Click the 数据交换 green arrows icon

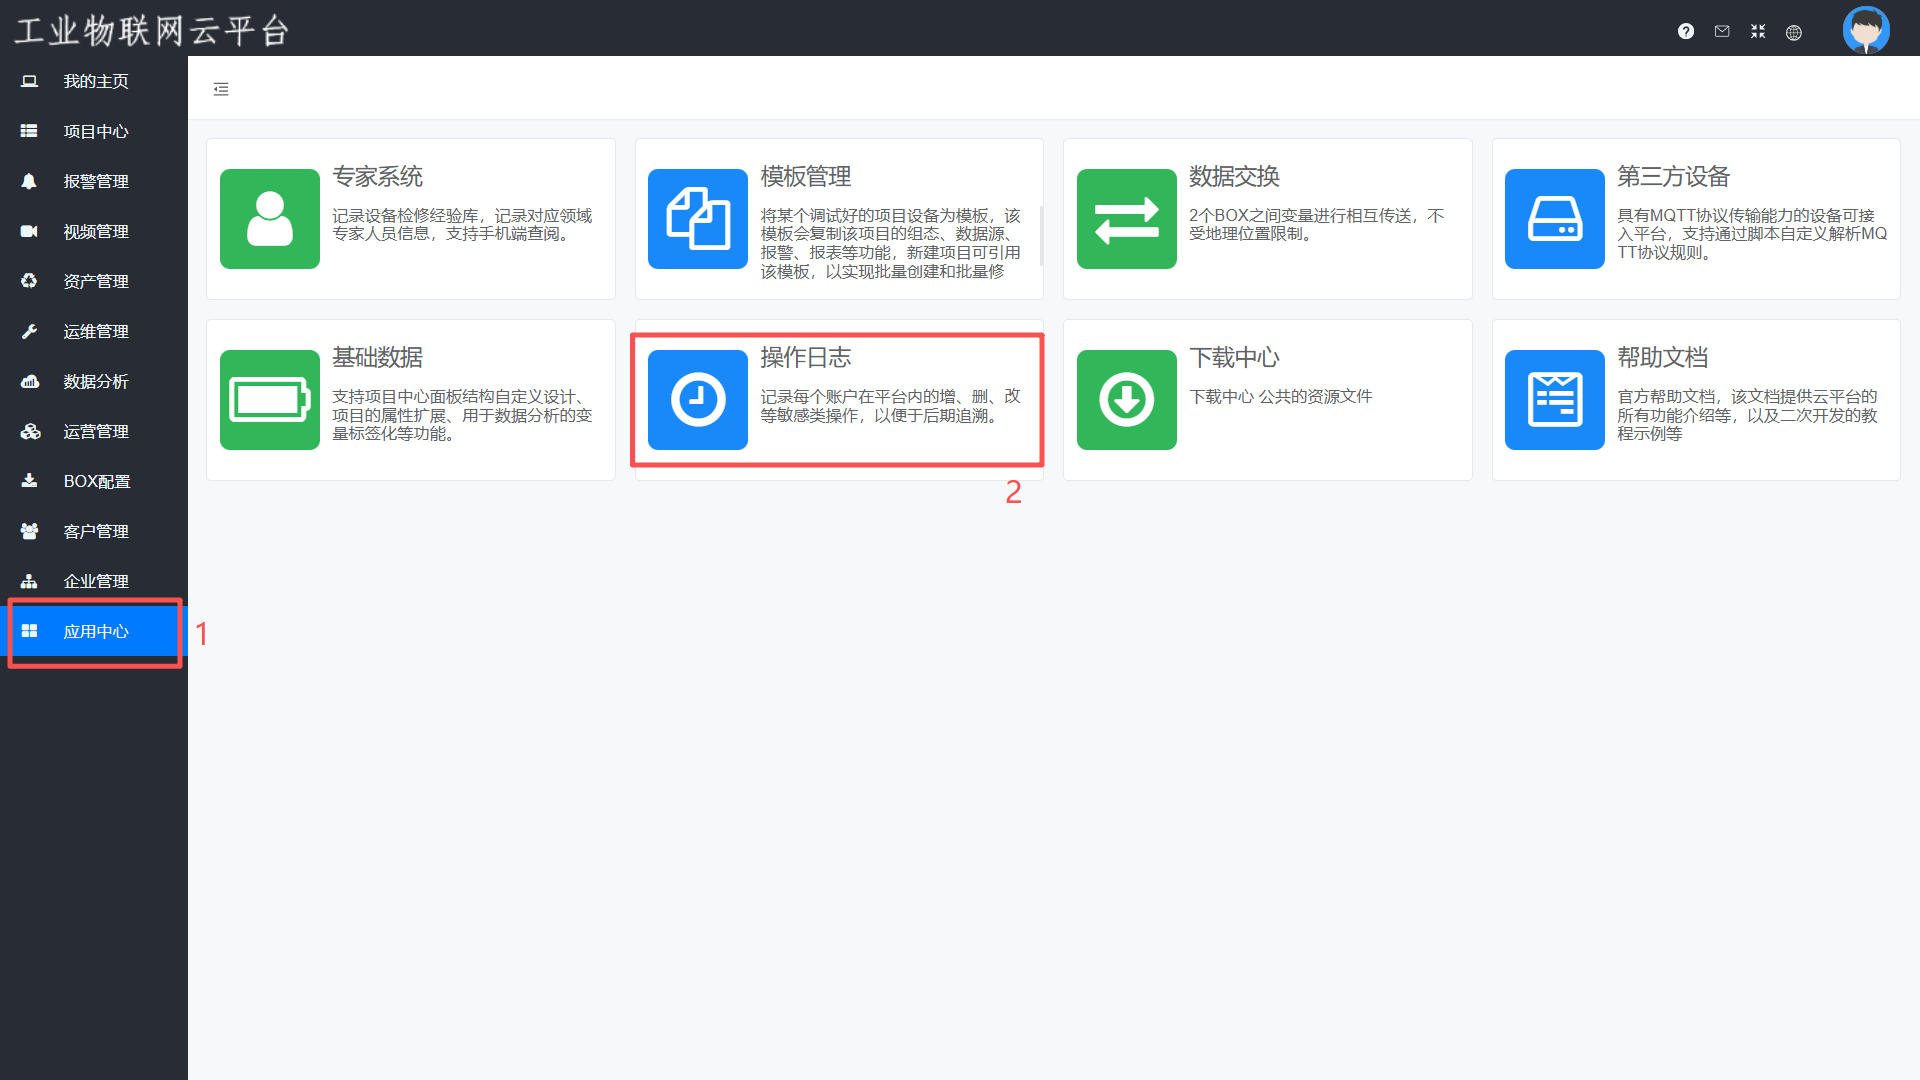point(1126,219)
